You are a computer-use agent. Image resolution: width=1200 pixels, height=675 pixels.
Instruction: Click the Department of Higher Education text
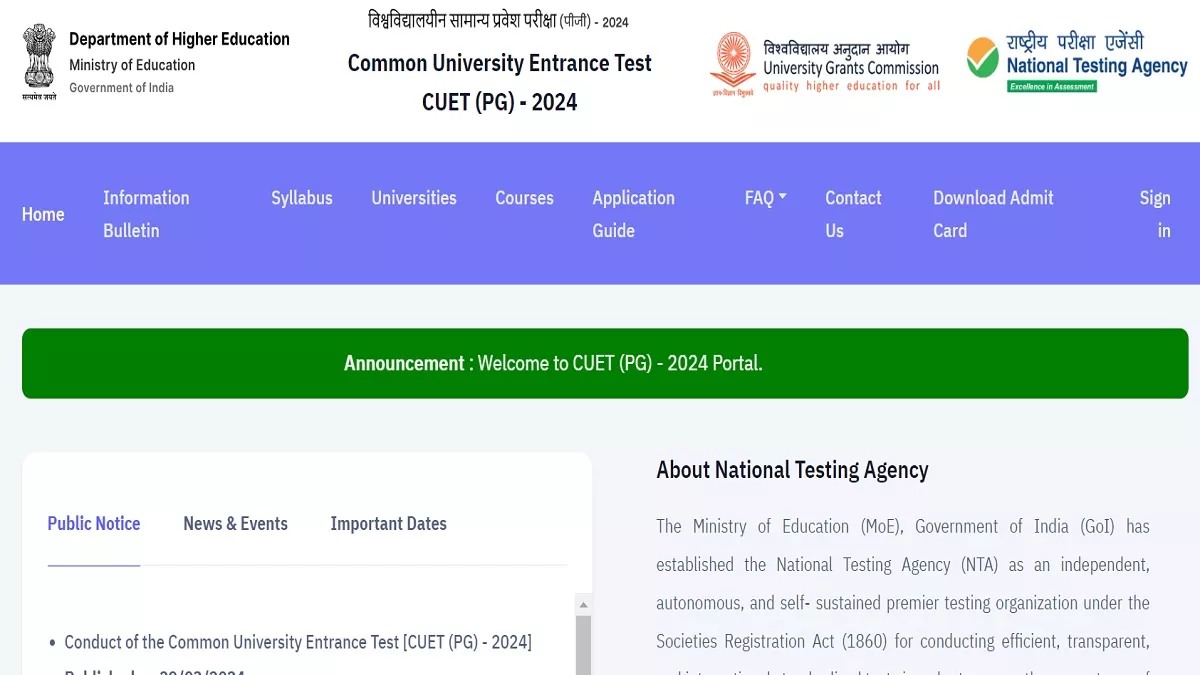pos(179,39)
